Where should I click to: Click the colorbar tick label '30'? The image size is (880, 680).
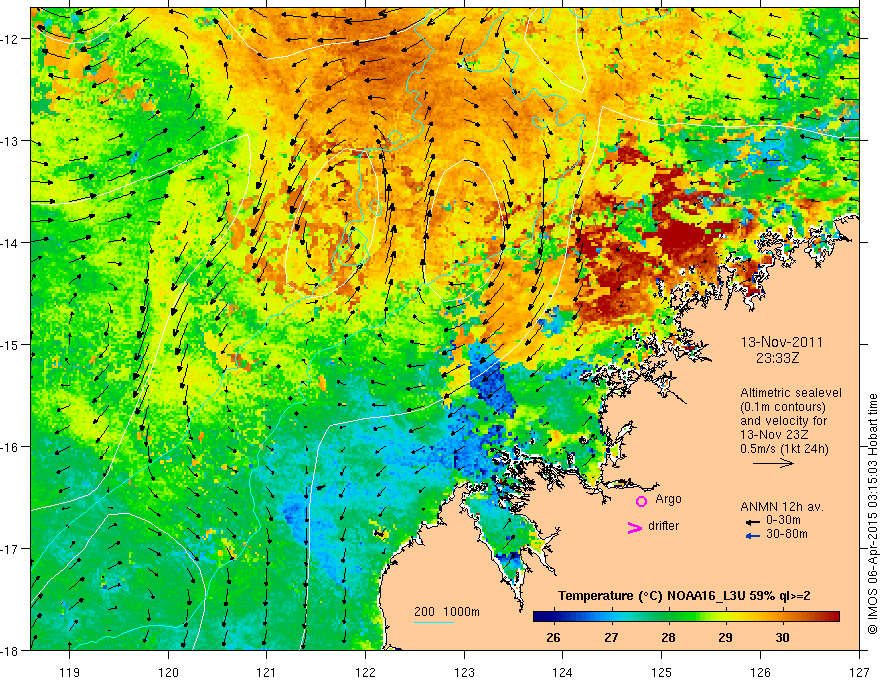coord(782,637)
